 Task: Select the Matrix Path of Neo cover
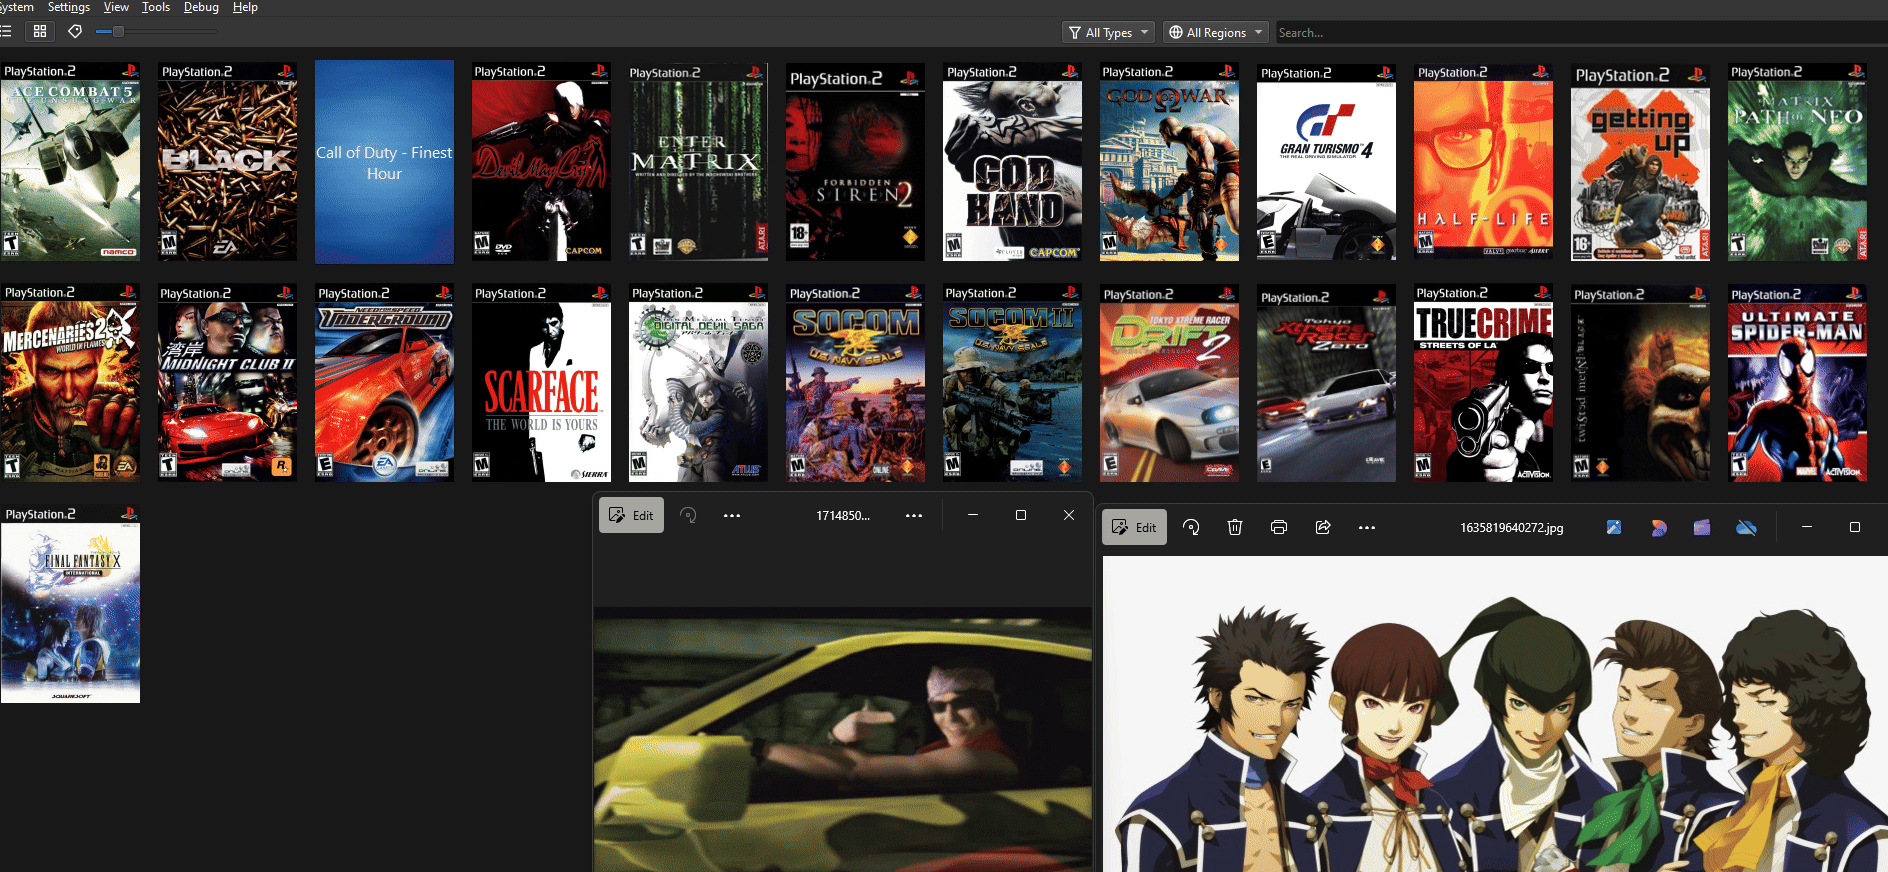coord(1797,162)
